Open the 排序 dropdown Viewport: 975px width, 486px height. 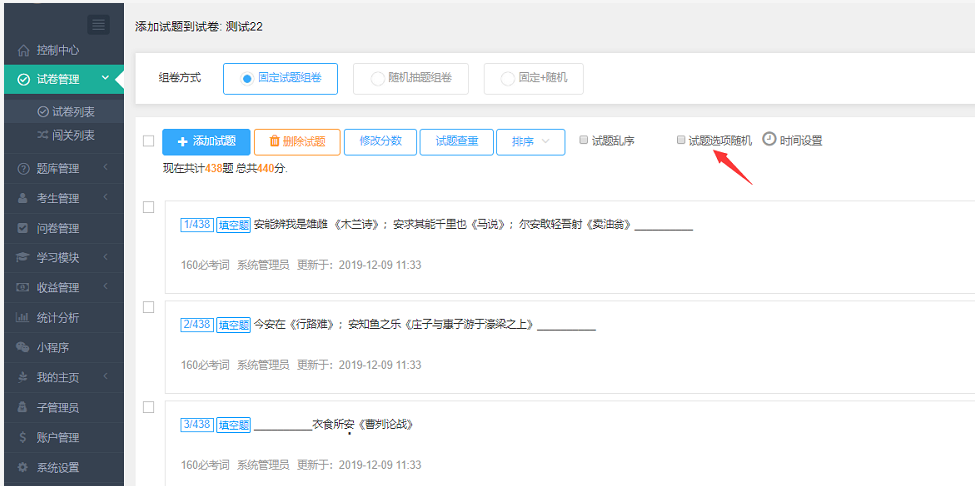coord(530,142)
